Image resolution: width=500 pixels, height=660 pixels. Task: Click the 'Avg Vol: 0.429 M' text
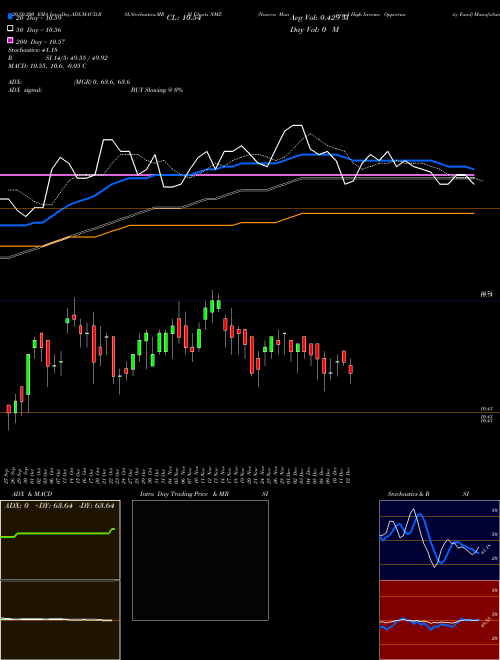320,18
